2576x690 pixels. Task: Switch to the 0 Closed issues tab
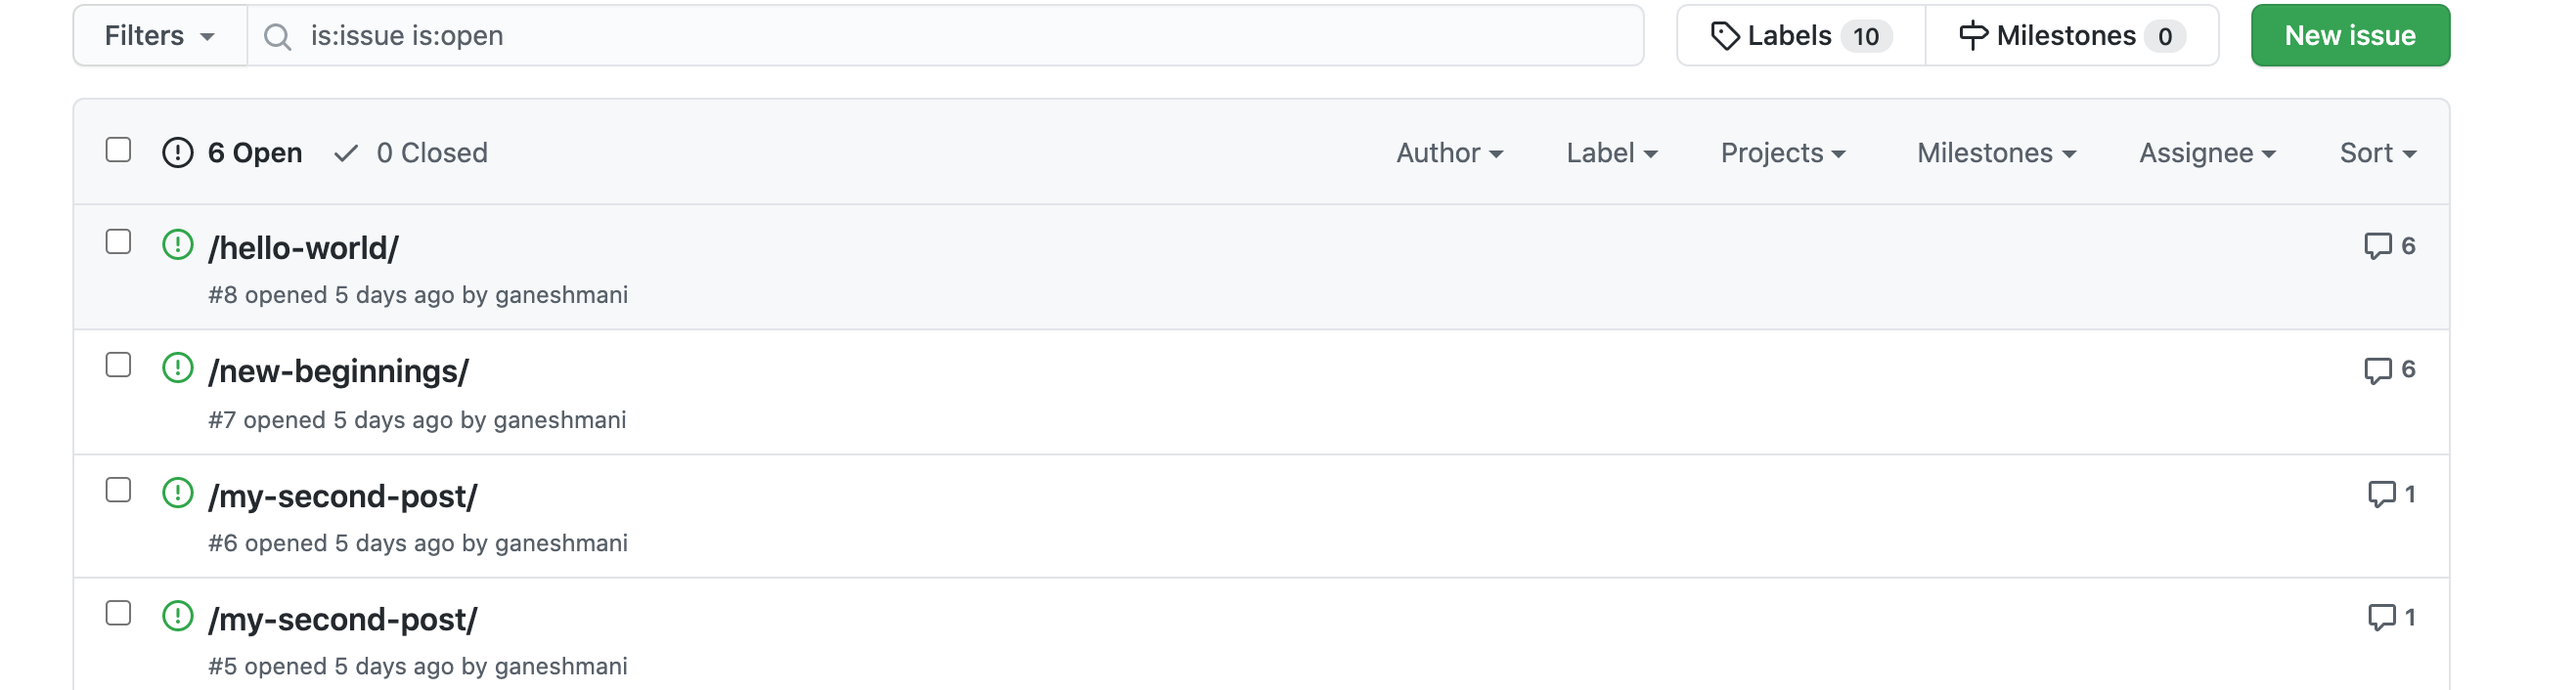411,153
